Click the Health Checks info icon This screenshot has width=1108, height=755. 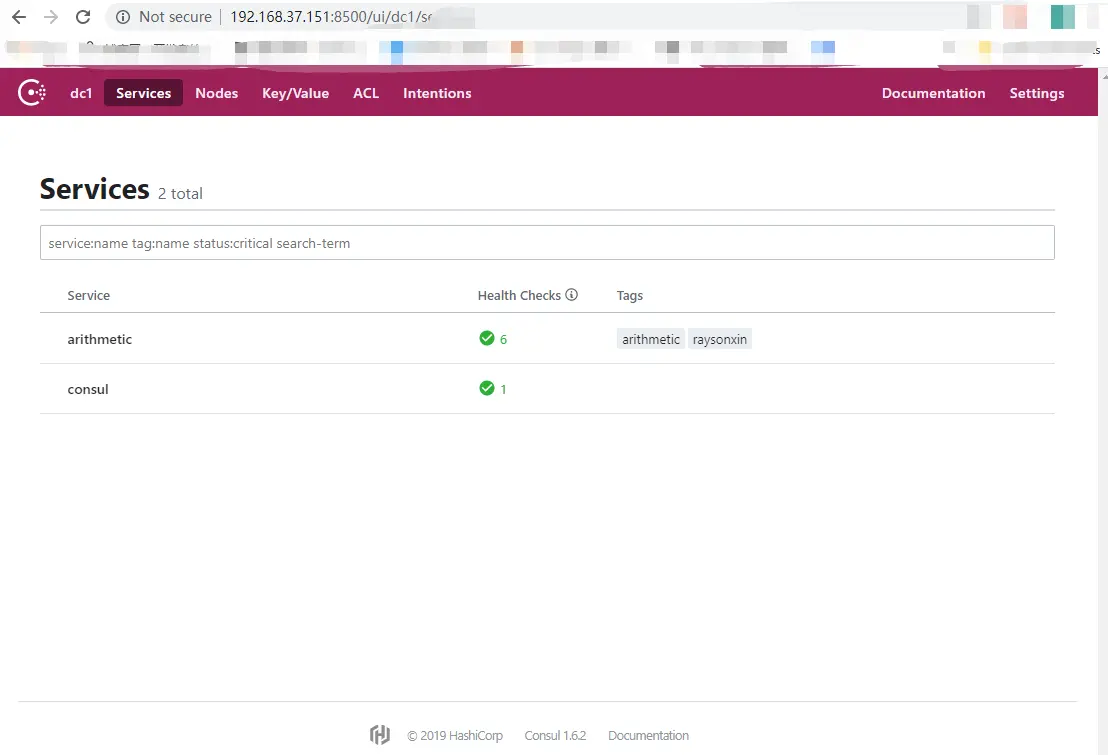pyautogui.click(x=572, y=295)
